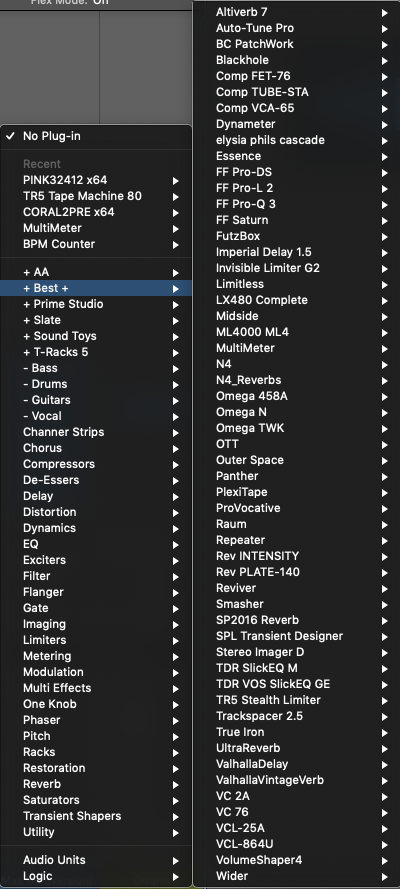Expand the - Bass category
The width and height of the screenshot is (400, 889).
pyautogui.click(x=96, y=369)
